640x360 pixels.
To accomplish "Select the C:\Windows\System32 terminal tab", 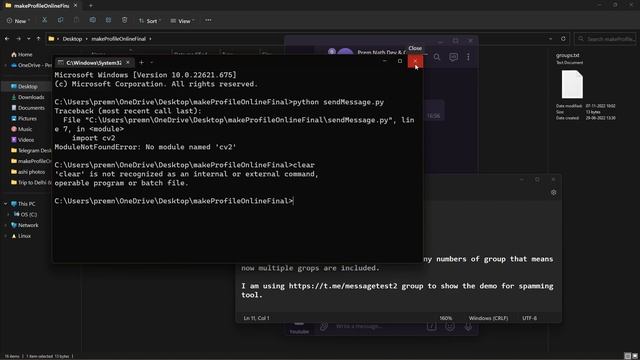I will point(93,62).
